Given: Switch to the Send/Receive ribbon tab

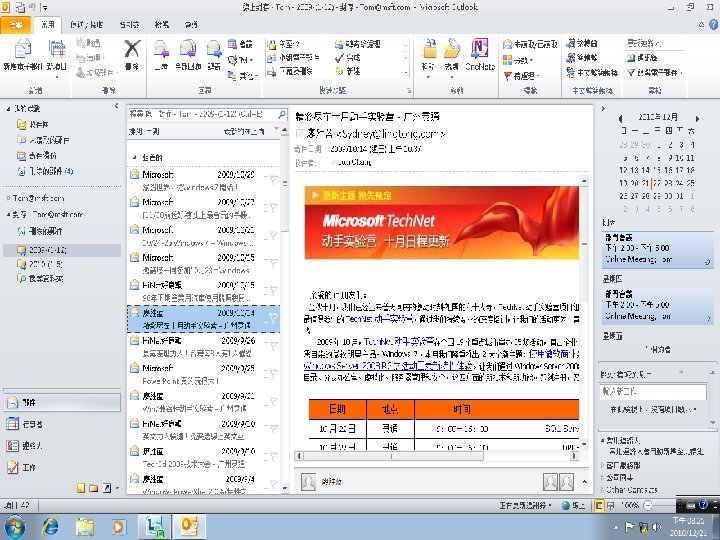Looking at the screenshot, I should point(86,25).
